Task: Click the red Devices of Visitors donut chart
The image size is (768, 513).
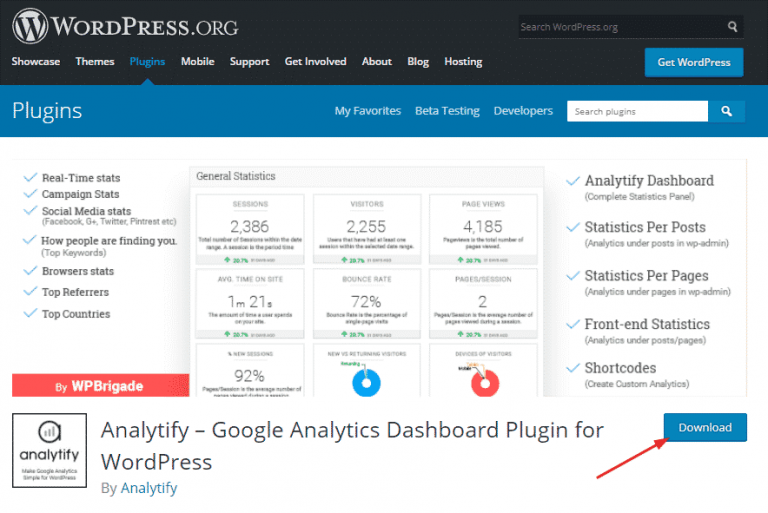Action: (x=485, y=383)
